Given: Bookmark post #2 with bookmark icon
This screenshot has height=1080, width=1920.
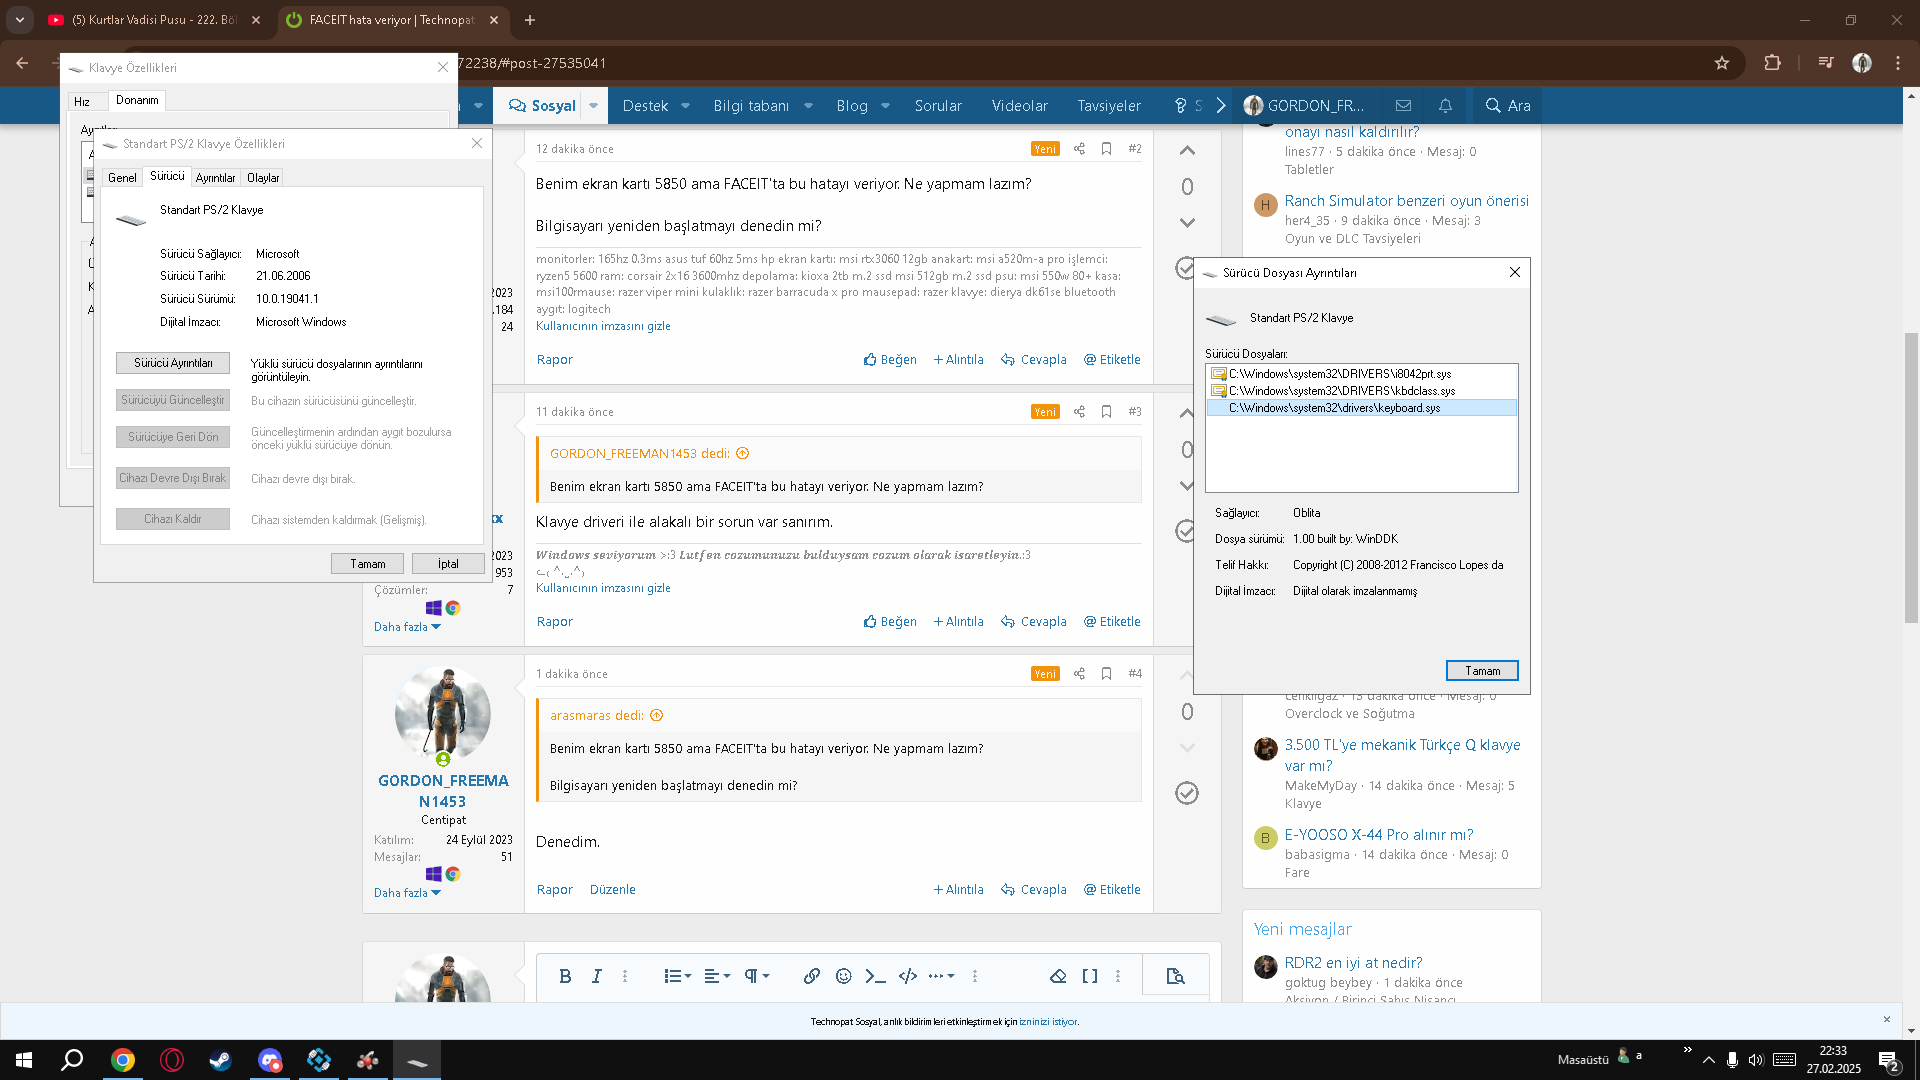Looking at the screenshot, I should [1106, 149].
